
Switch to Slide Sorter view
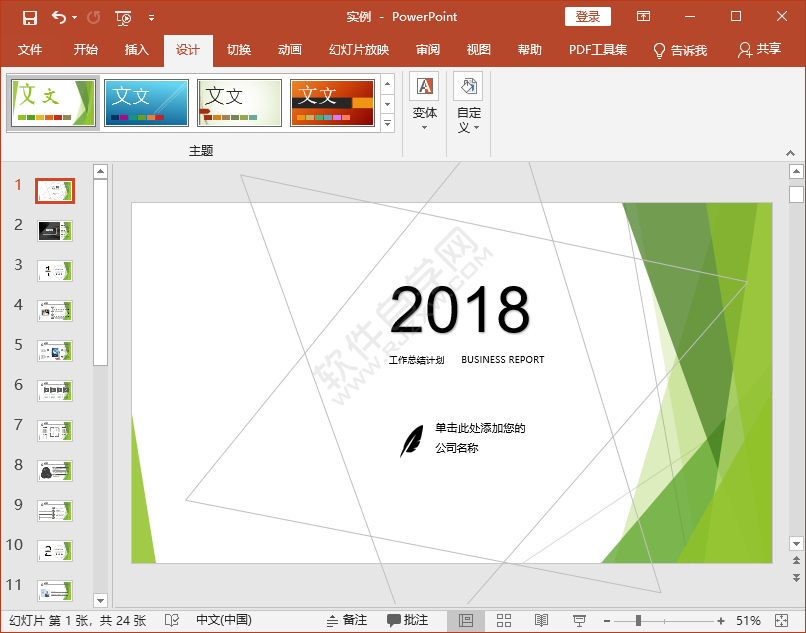(504, 620)
